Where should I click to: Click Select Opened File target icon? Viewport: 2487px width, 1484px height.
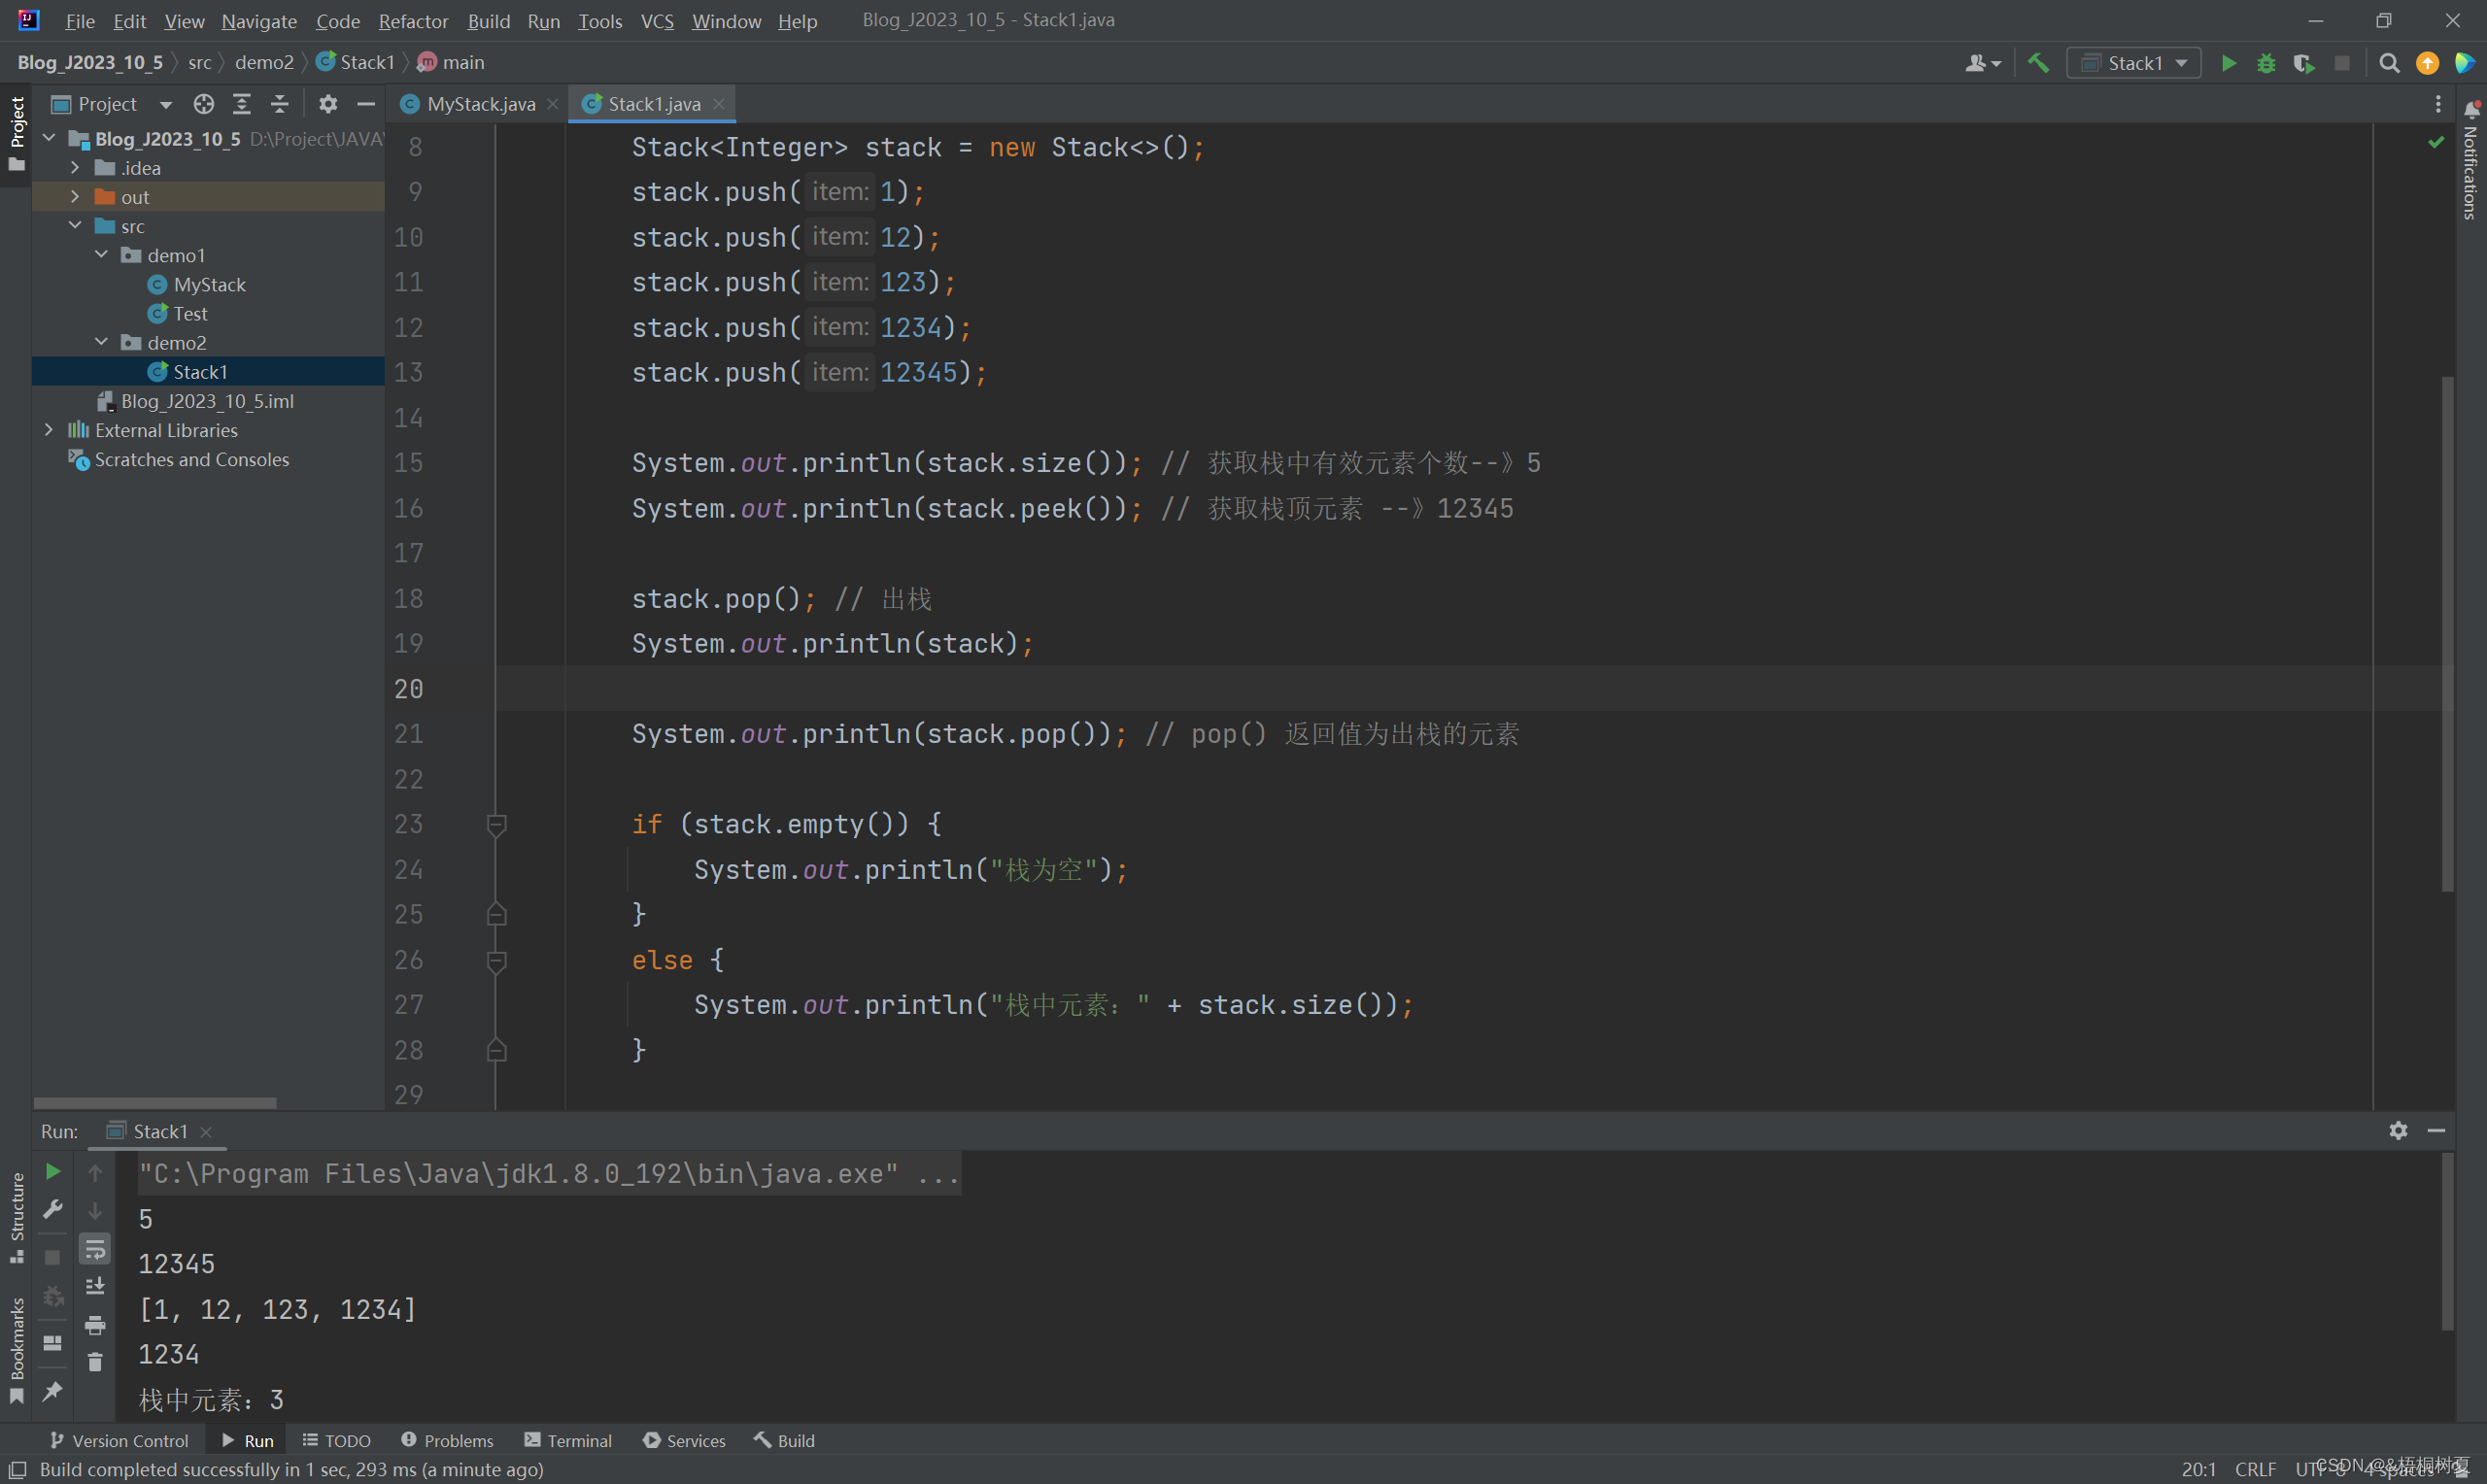[x=204, y=104]
